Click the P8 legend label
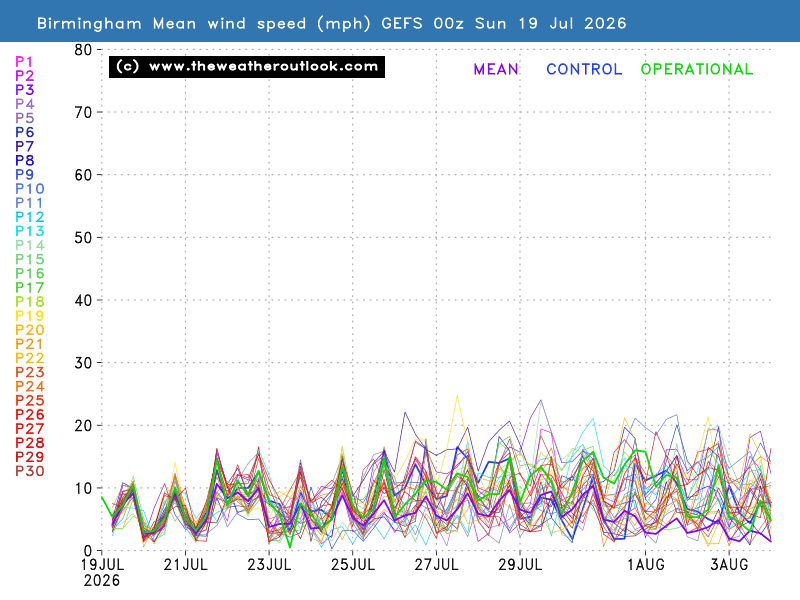The width and height of the screenshot is (800, 600). pos(24,161)
